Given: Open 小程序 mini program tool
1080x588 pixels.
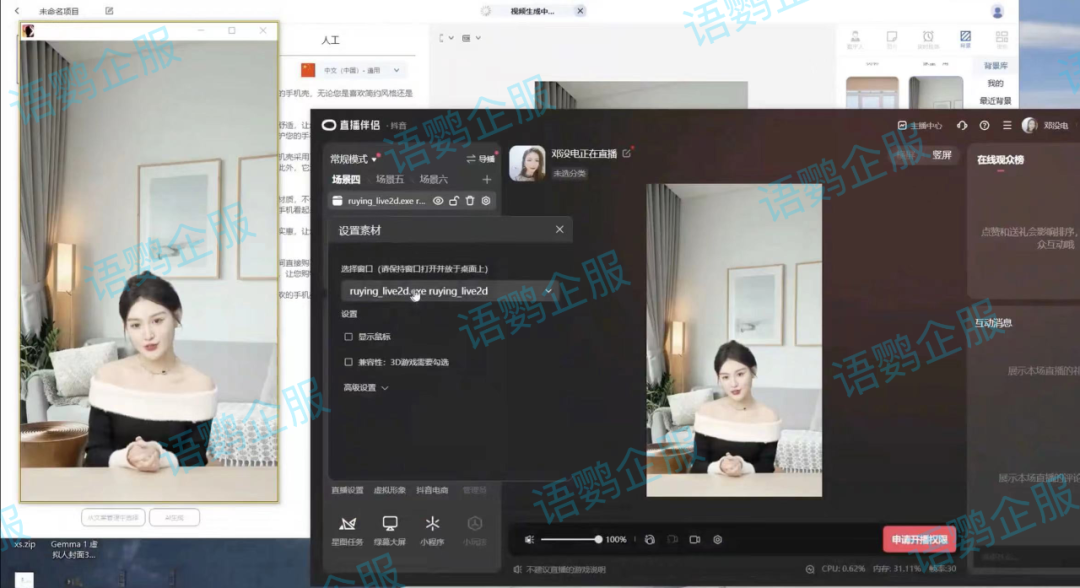Looking at the screenshot, I should [432, 529].
